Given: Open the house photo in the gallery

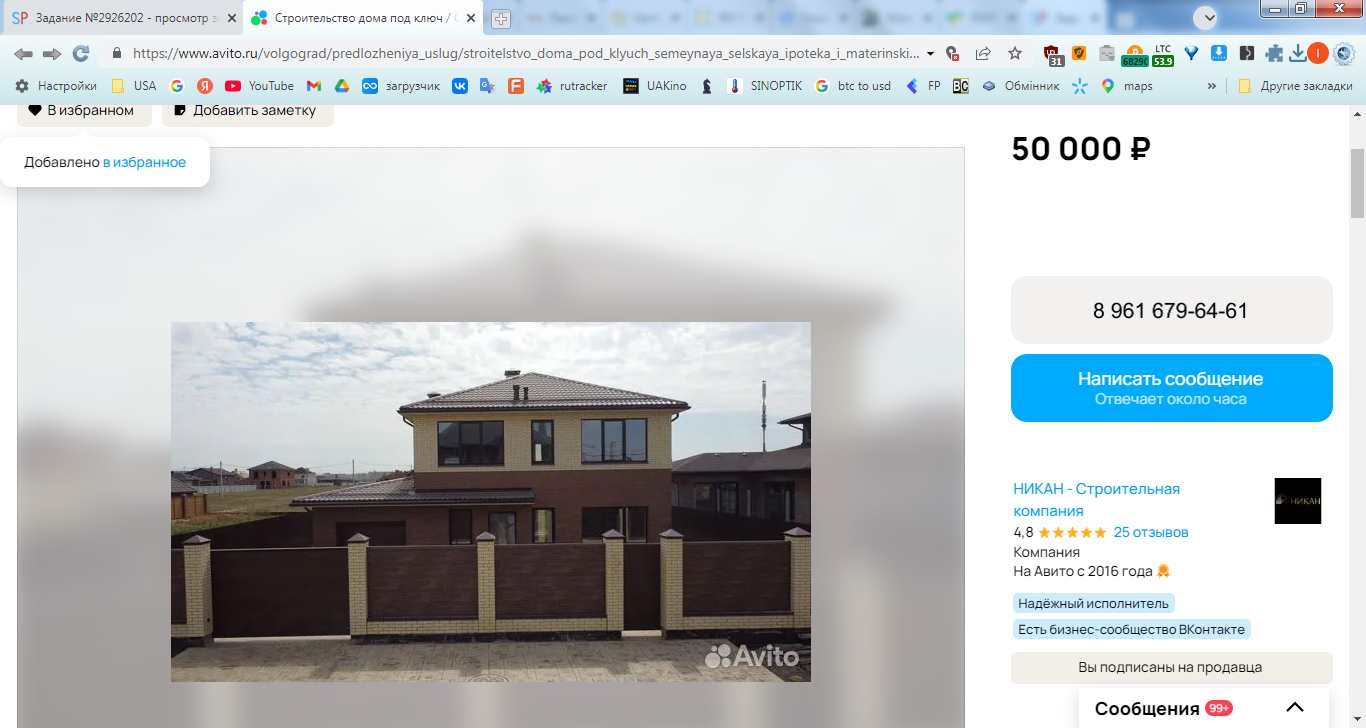Looking at the screenshot, I should (x=491, y=502).
